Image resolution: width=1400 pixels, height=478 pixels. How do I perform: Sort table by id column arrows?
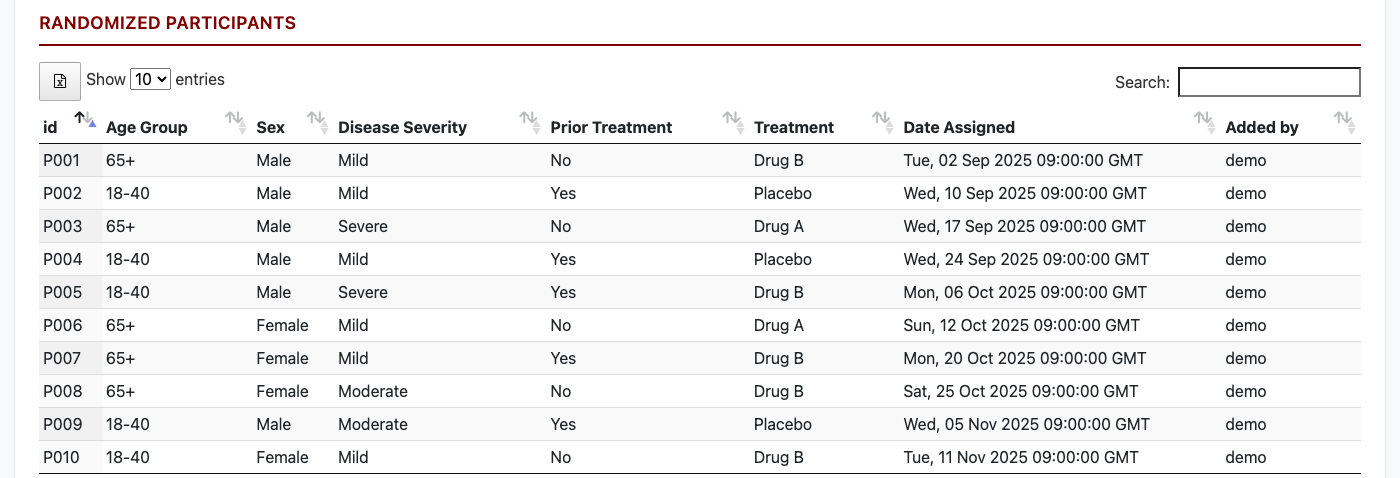(85, 121)
